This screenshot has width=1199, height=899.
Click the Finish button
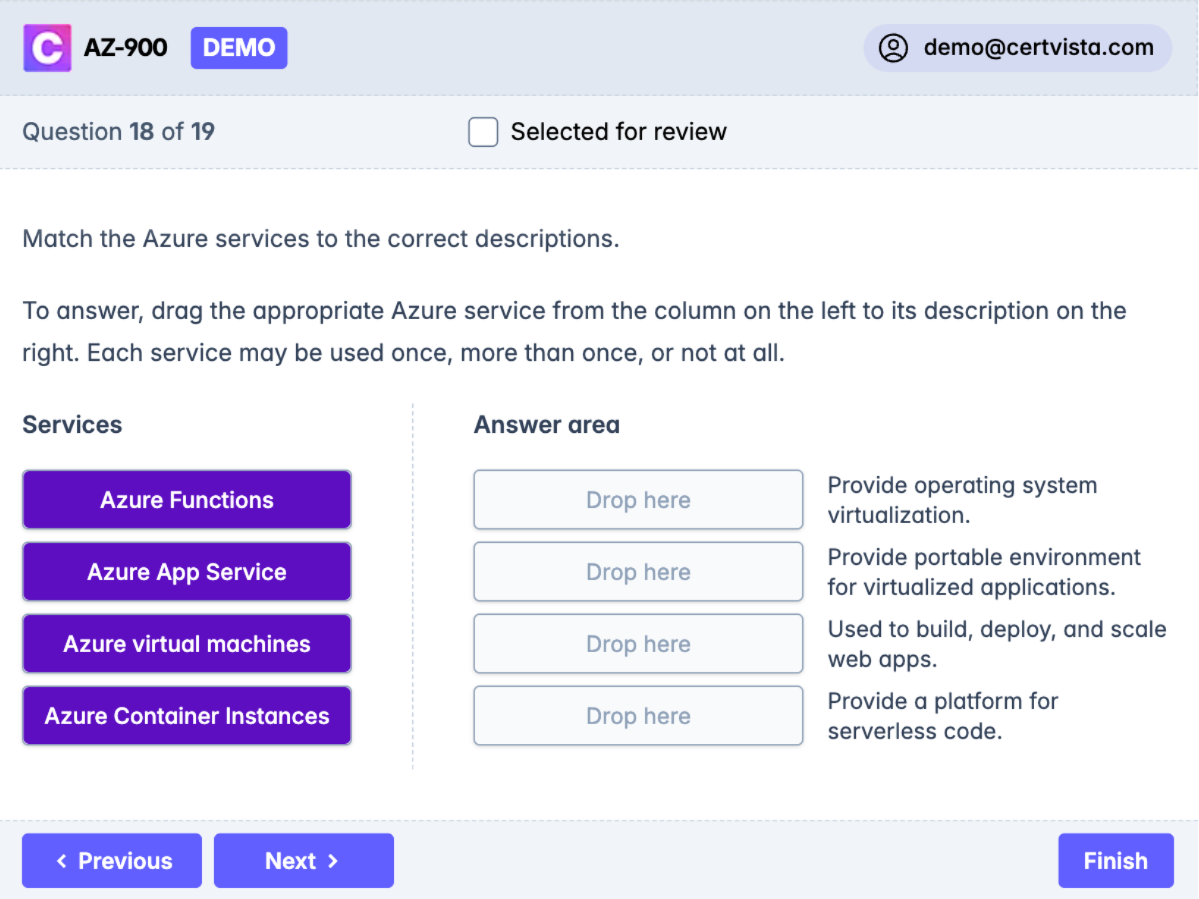[1115, 860]
